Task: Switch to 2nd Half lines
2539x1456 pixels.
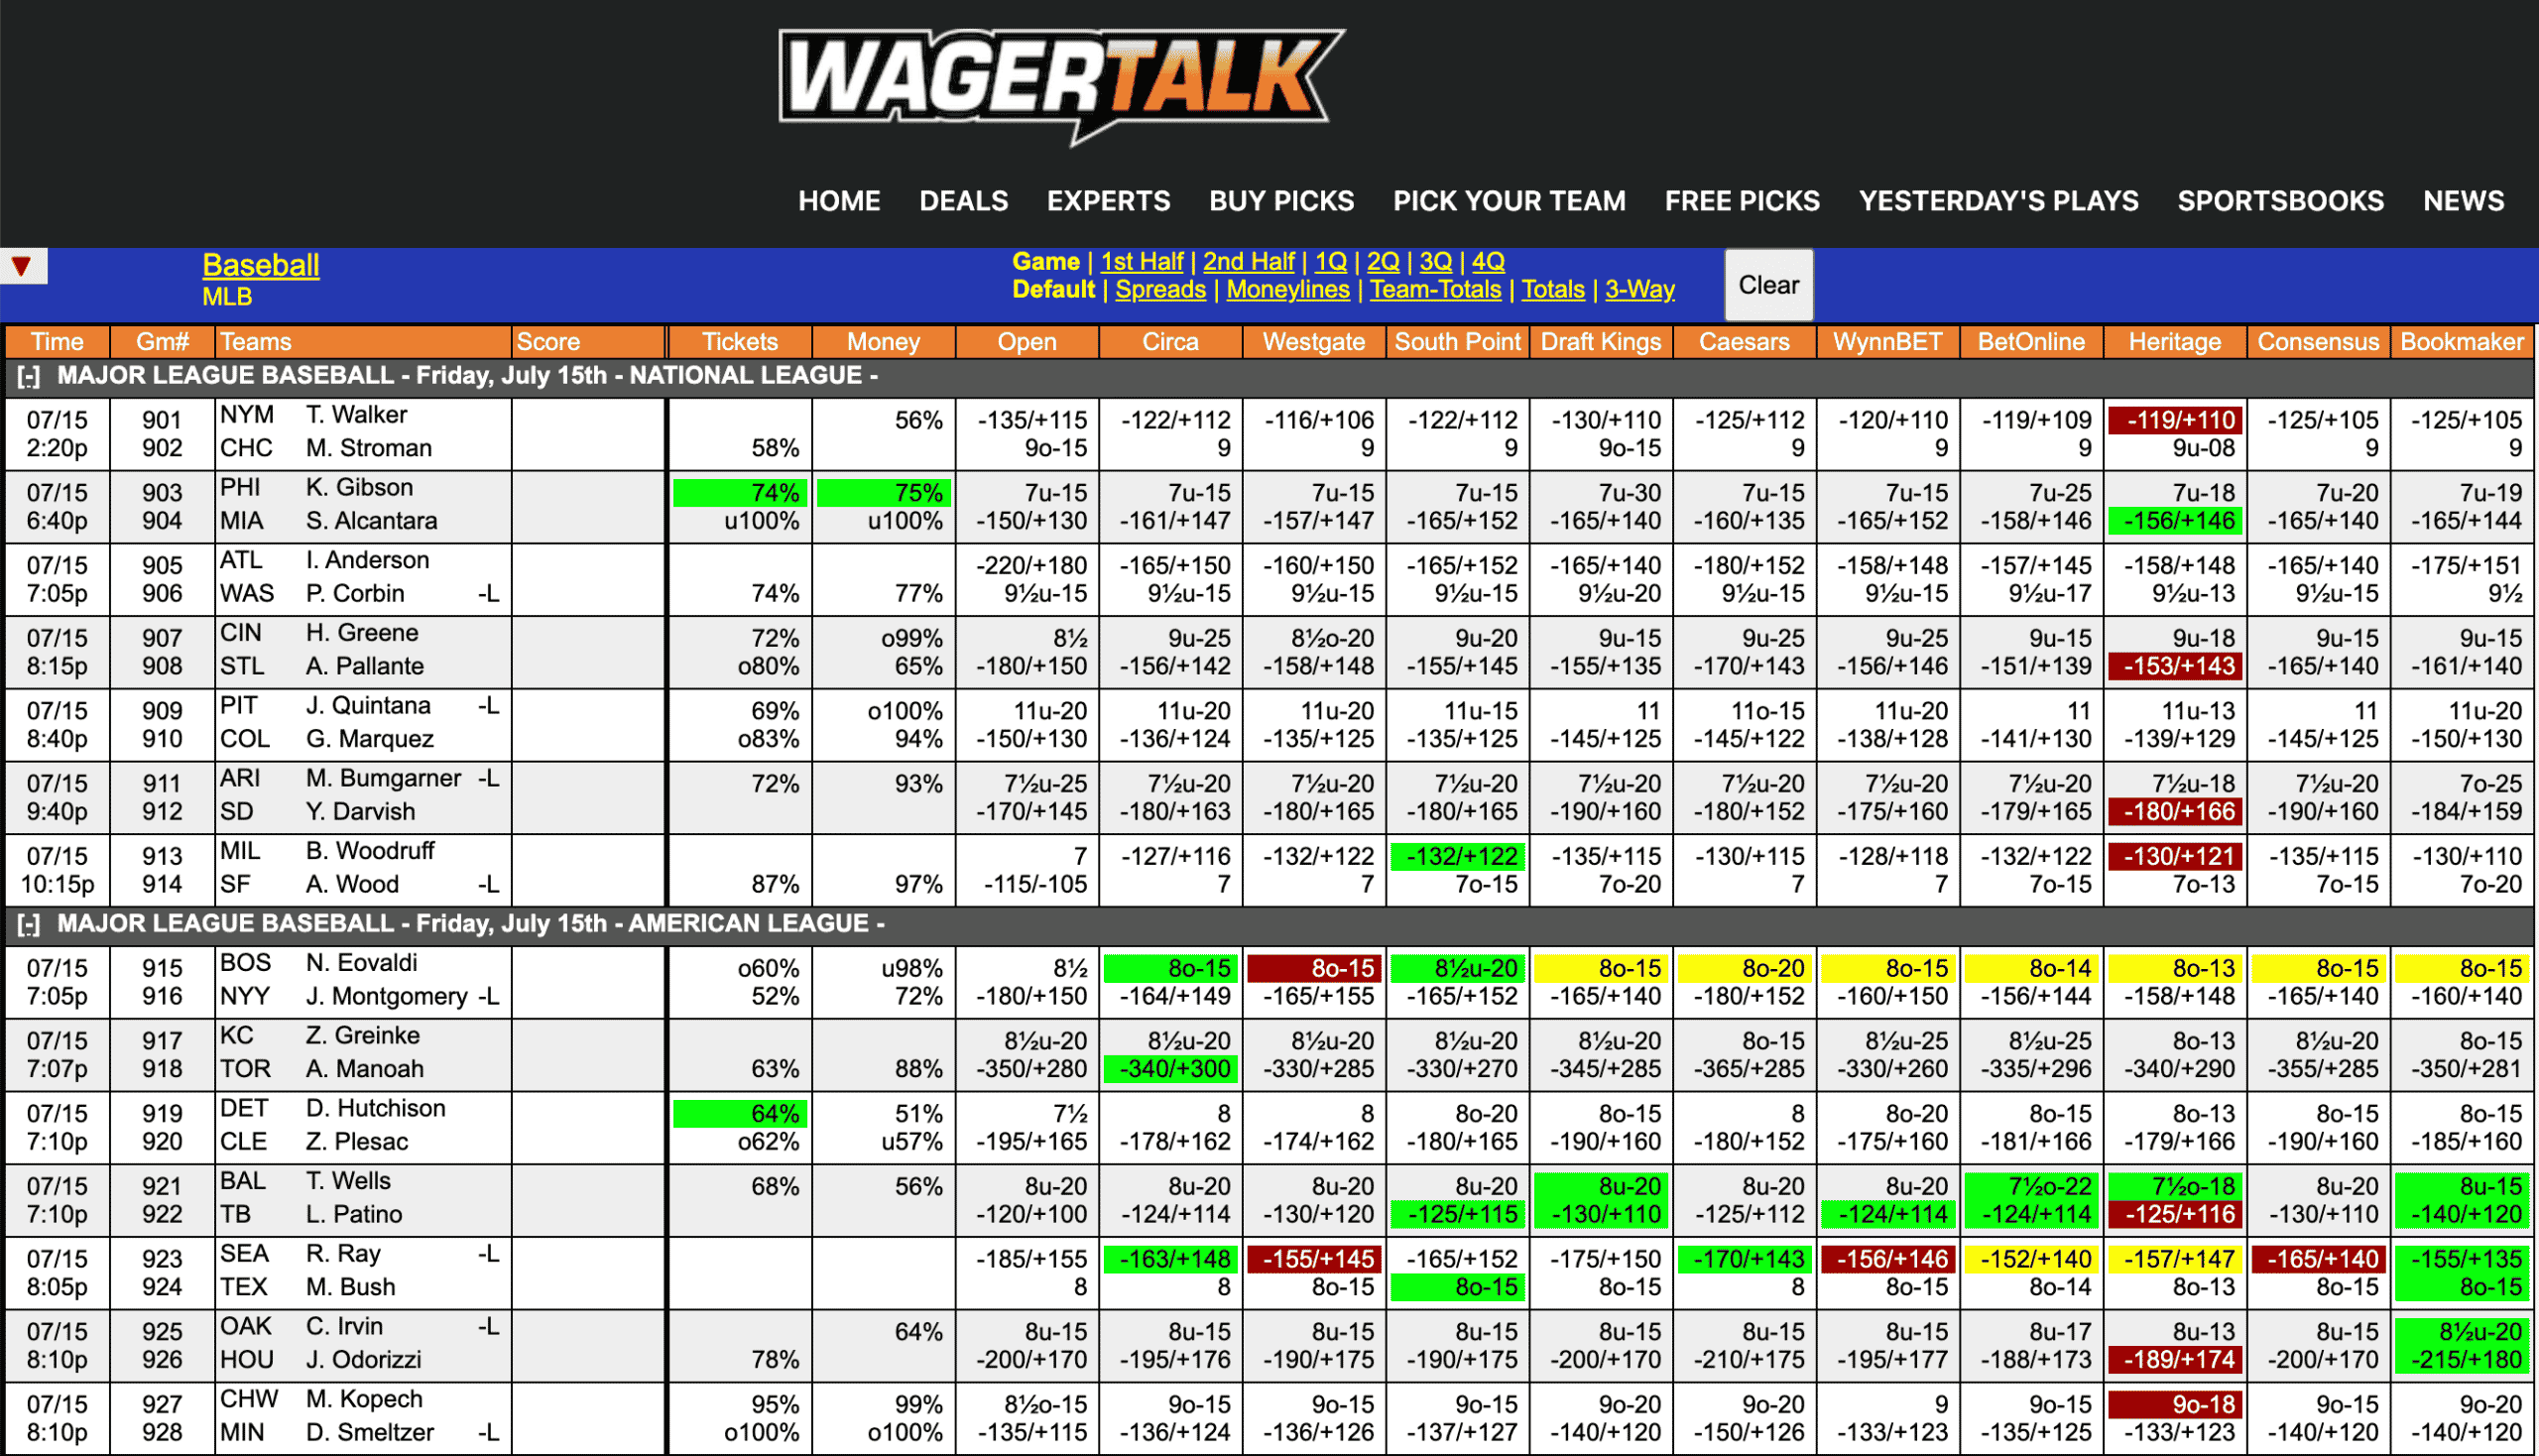Action: pos(1248,261)
